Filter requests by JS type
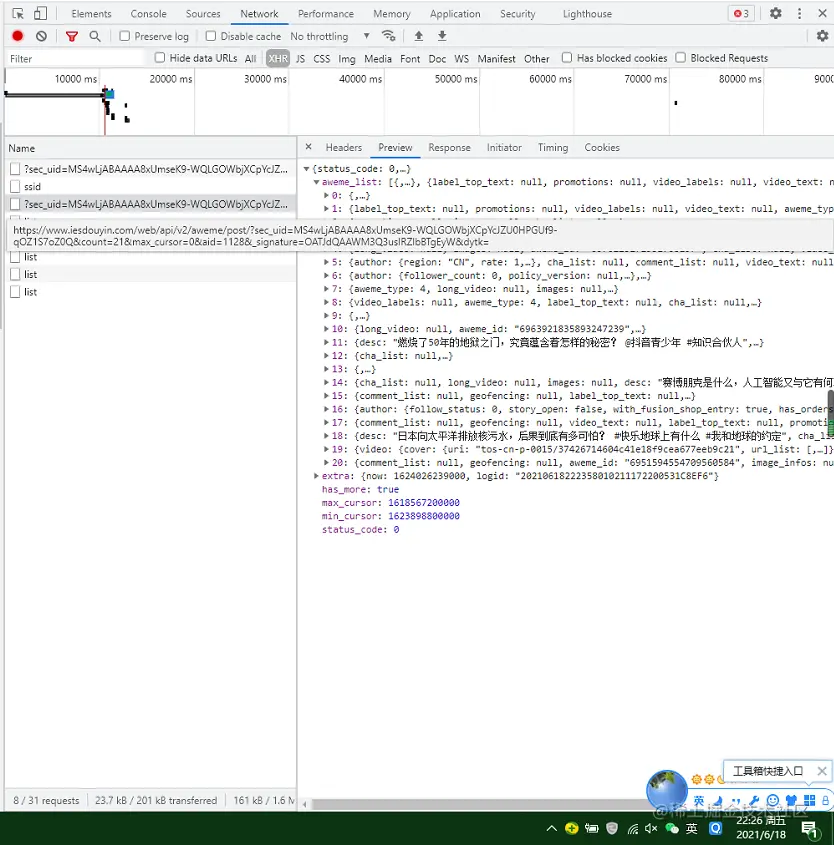This screenshot has width=834, height=845. click(x=300, y=58)
